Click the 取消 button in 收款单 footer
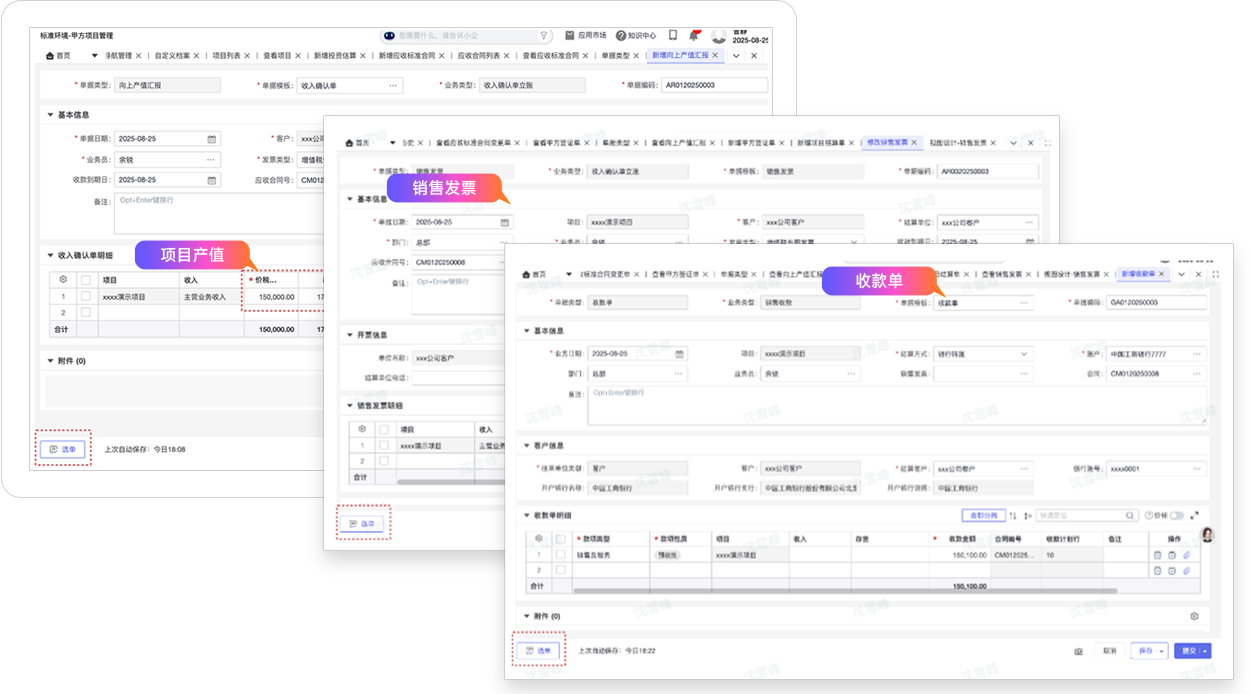 (1109, 651)
